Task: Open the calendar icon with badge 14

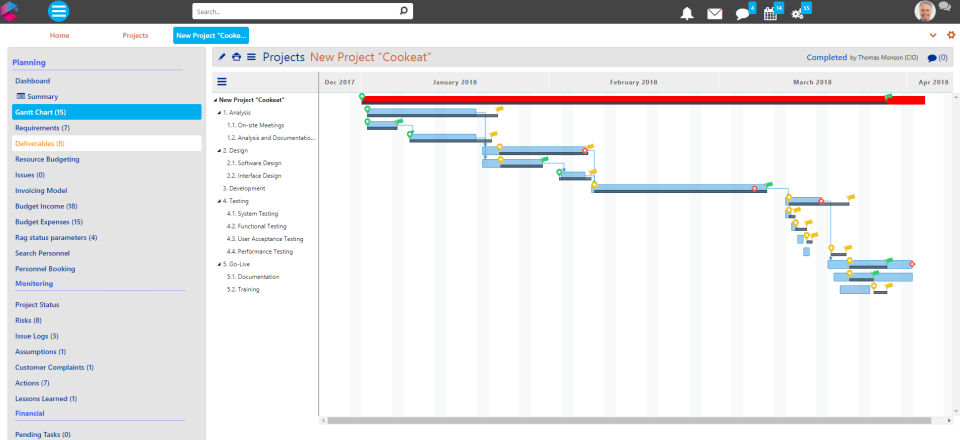Action: pyautogui.click(x=770, y=13)
